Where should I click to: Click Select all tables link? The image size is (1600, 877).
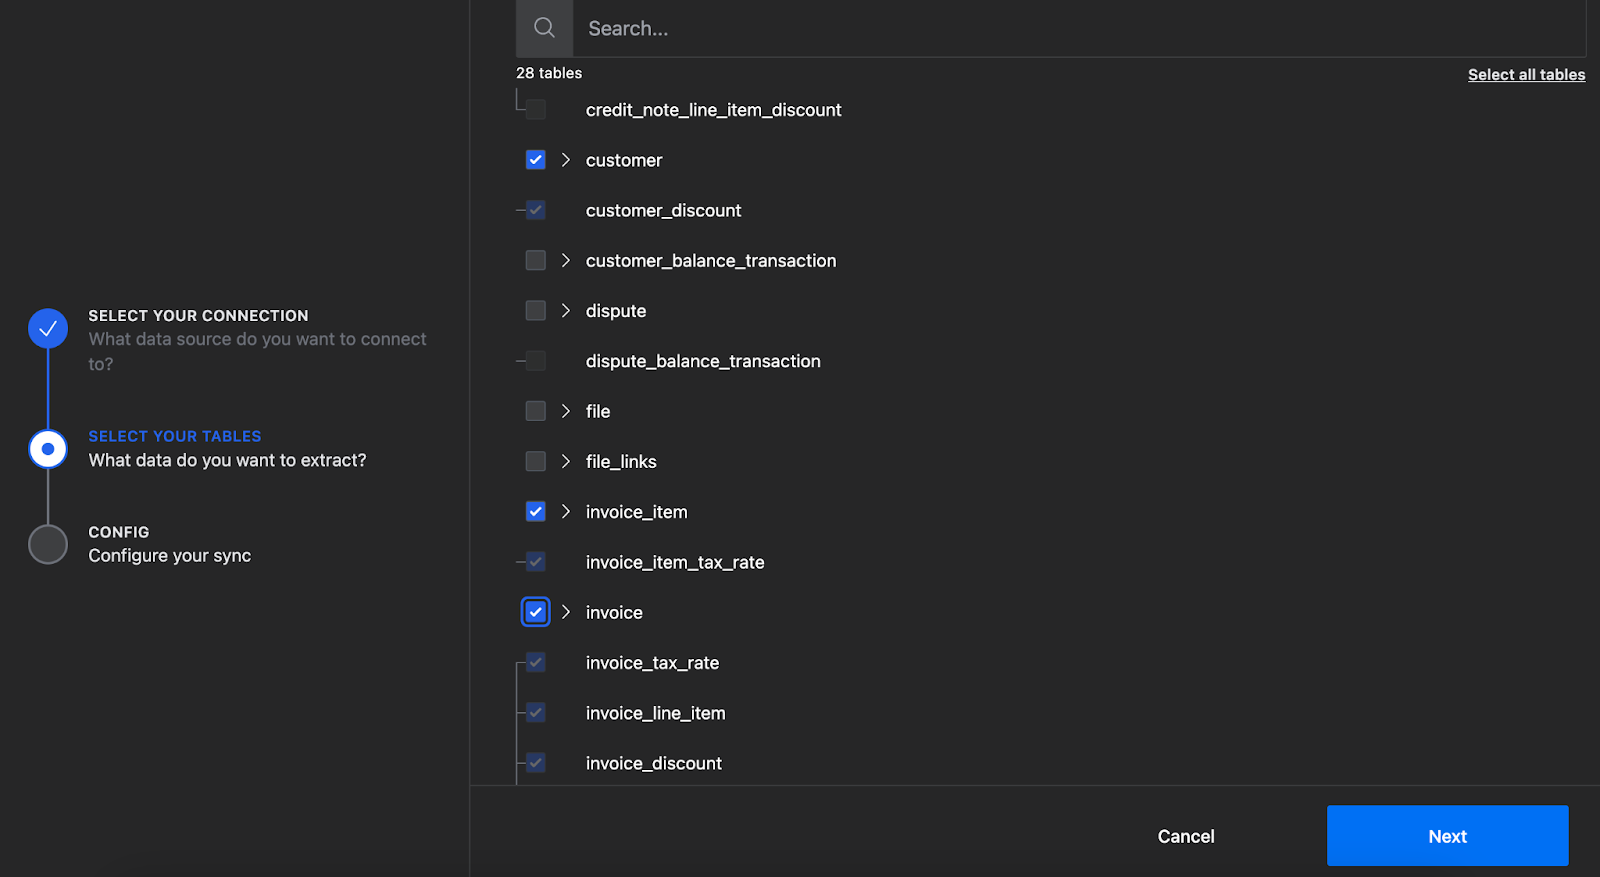[1526, 75]
